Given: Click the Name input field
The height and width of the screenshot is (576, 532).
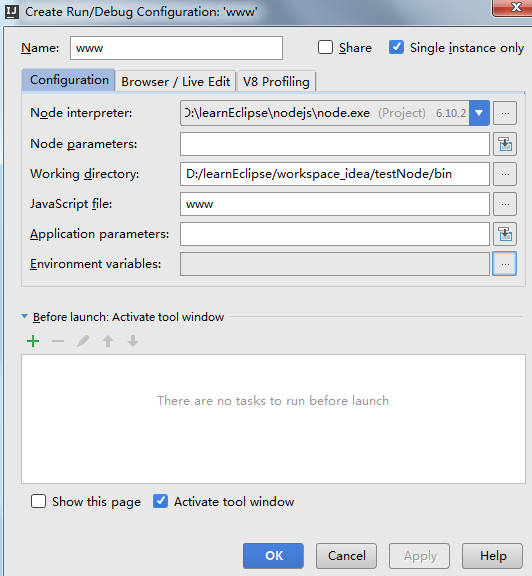Looking at the screenshot, I should [176, 48].
